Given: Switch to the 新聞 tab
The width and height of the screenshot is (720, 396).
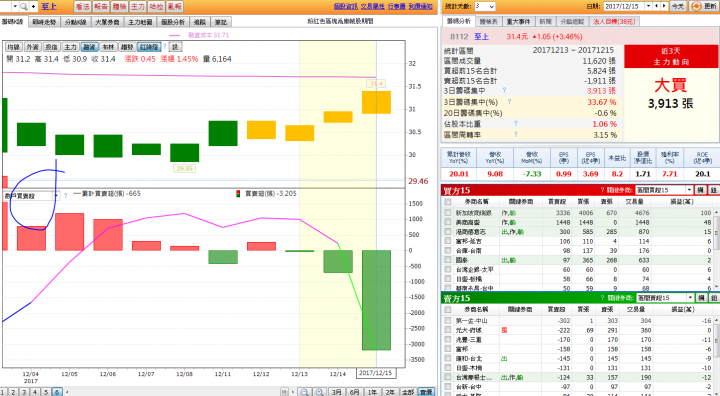Looking at the screenshot, I should tap(546, 22).
